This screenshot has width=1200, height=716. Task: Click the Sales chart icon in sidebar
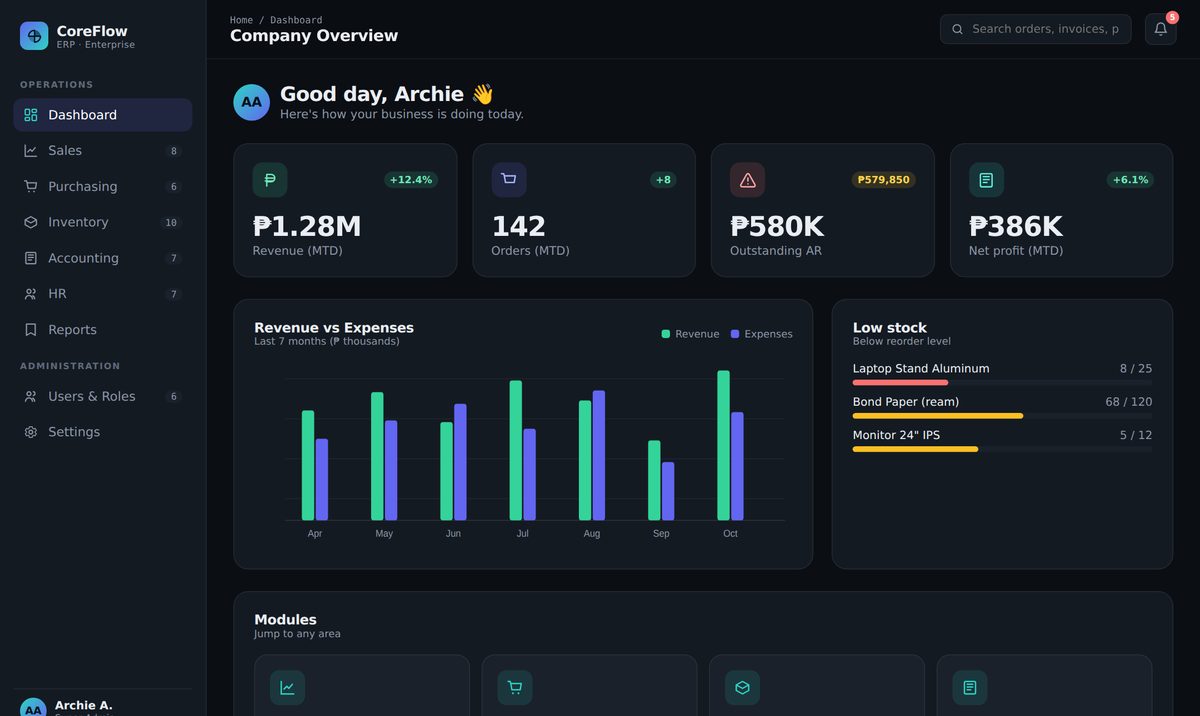[x=31, y=151]
